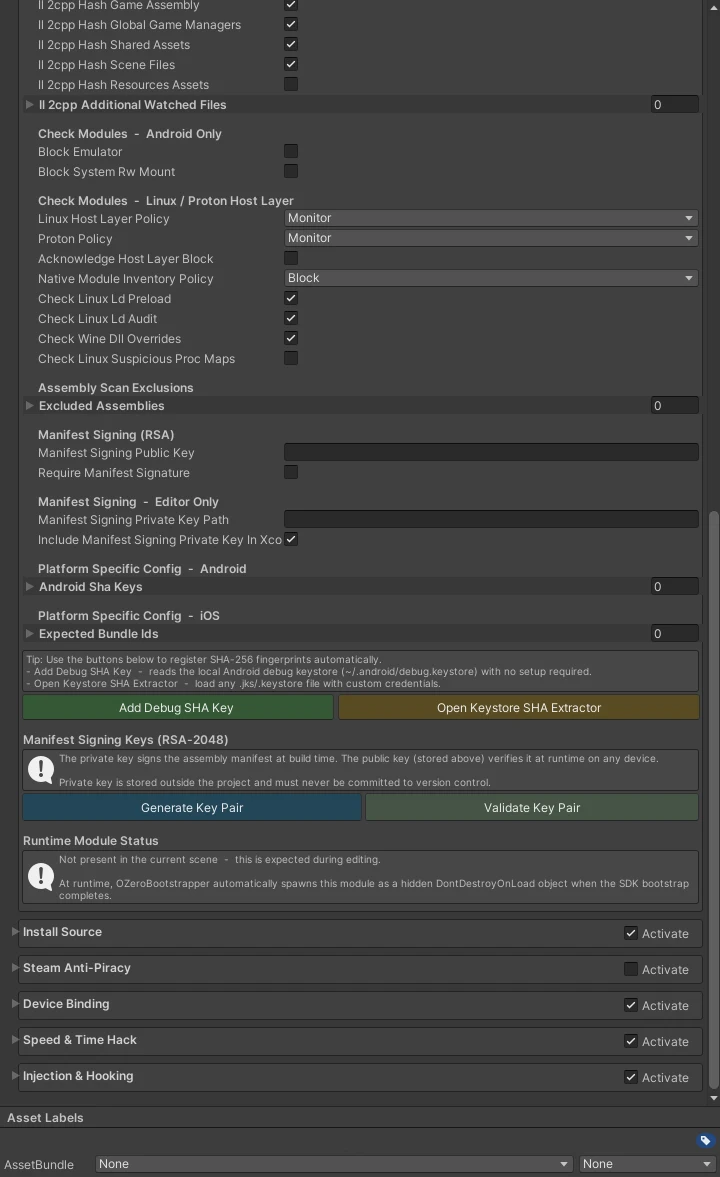The image size is (720, 1177).
Task: Click Validate Key Pair button
Action: (x=532, y=808)
